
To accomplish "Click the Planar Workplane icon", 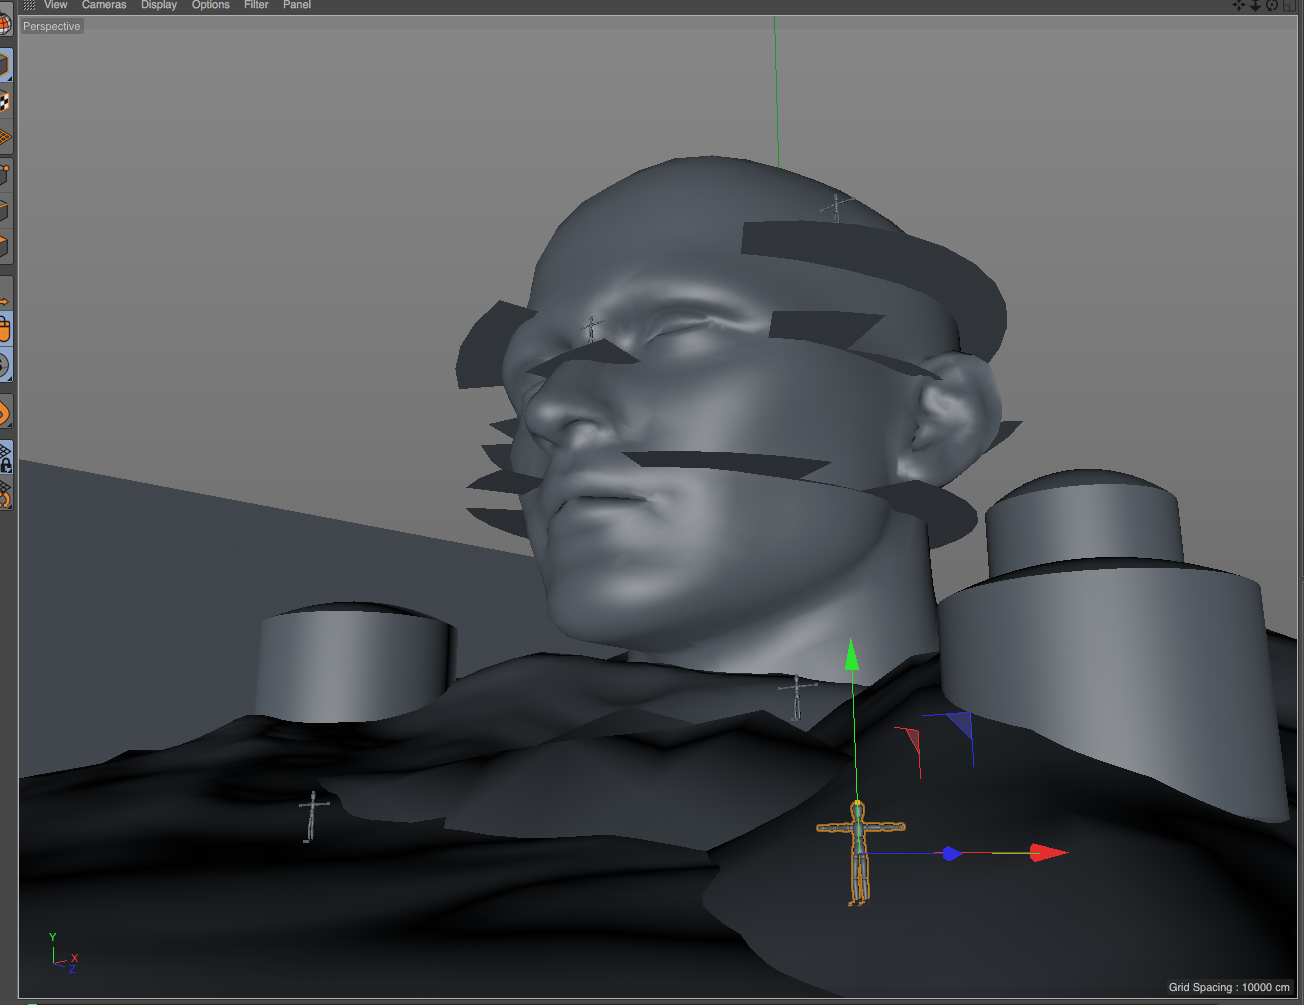I will tap(5, 493).
